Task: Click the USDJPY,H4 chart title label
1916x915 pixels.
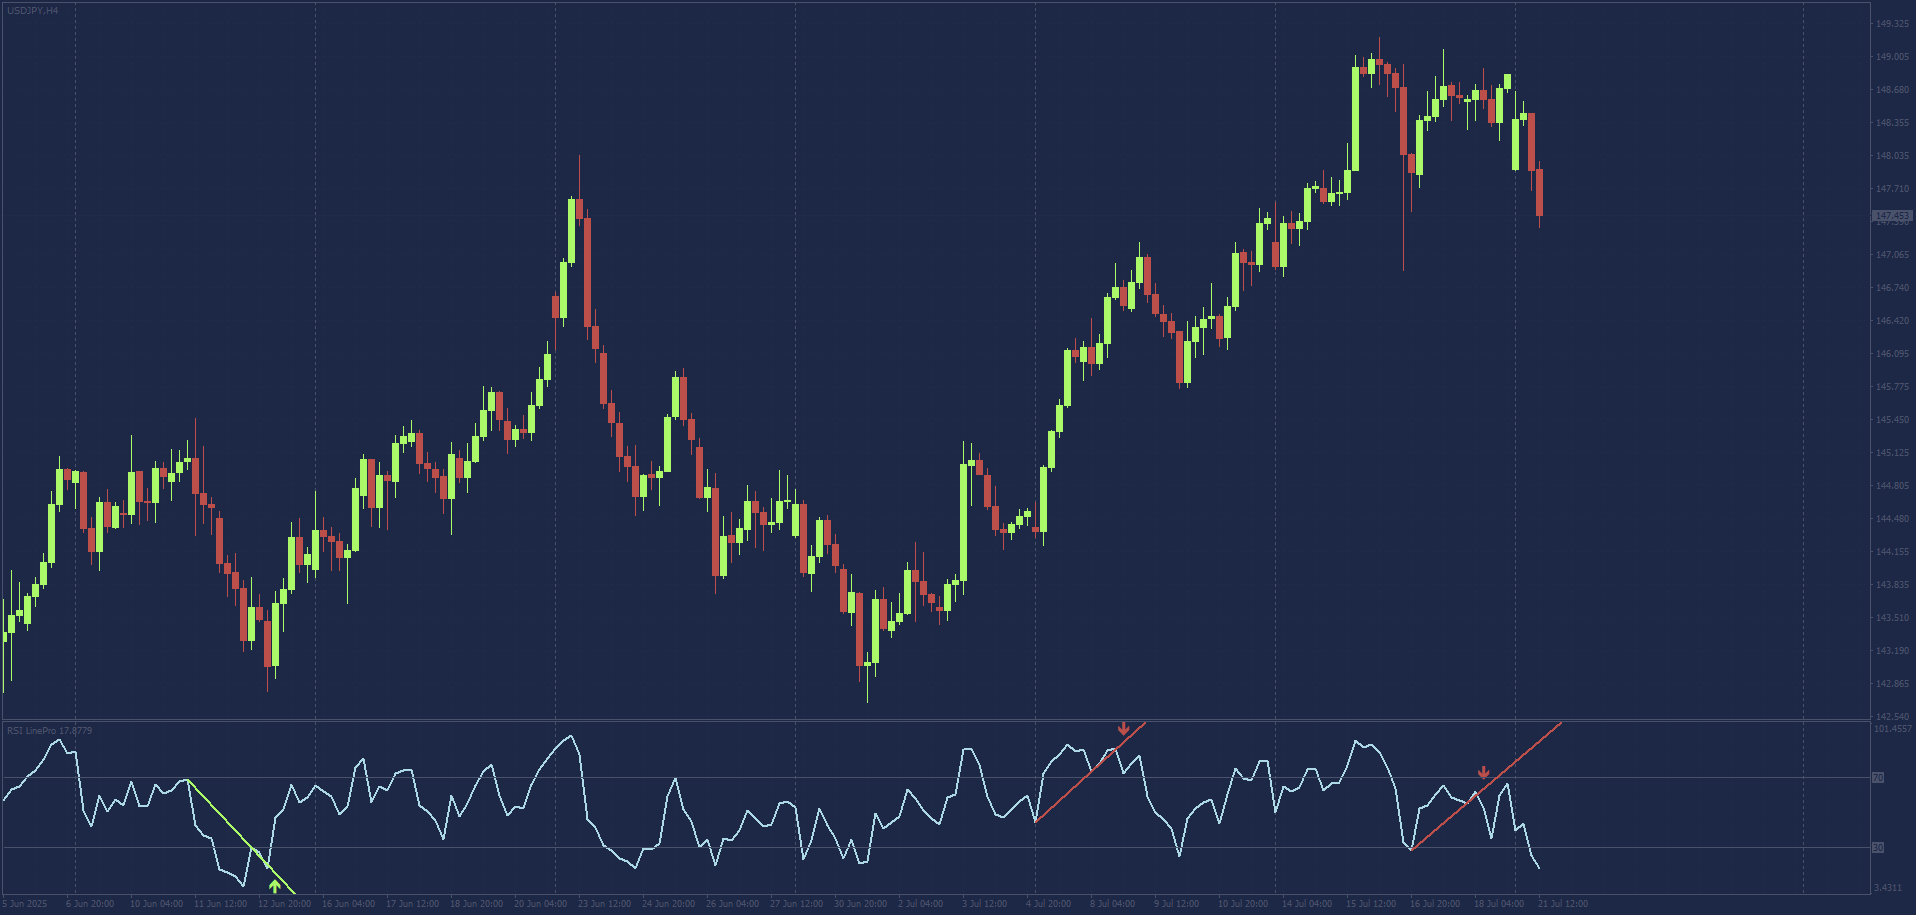Action: coord(32,10)
